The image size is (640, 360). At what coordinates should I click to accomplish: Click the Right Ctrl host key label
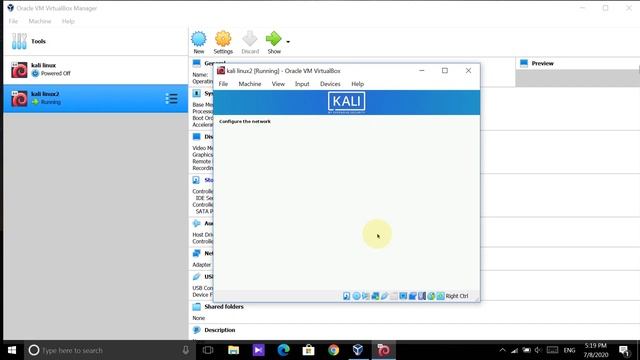click(457, 296)
